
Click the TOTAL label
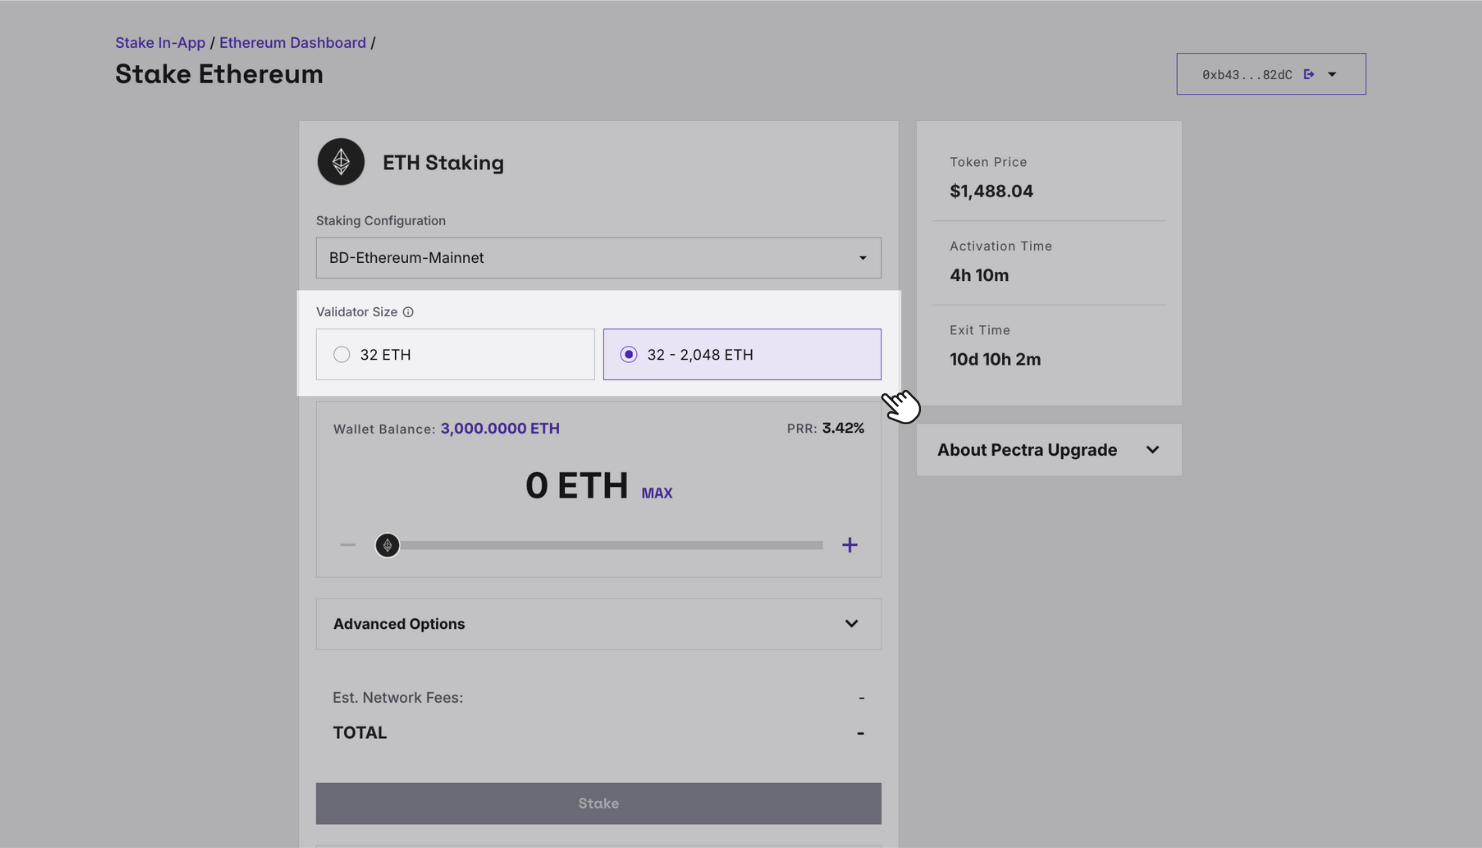tap(360, 733)
